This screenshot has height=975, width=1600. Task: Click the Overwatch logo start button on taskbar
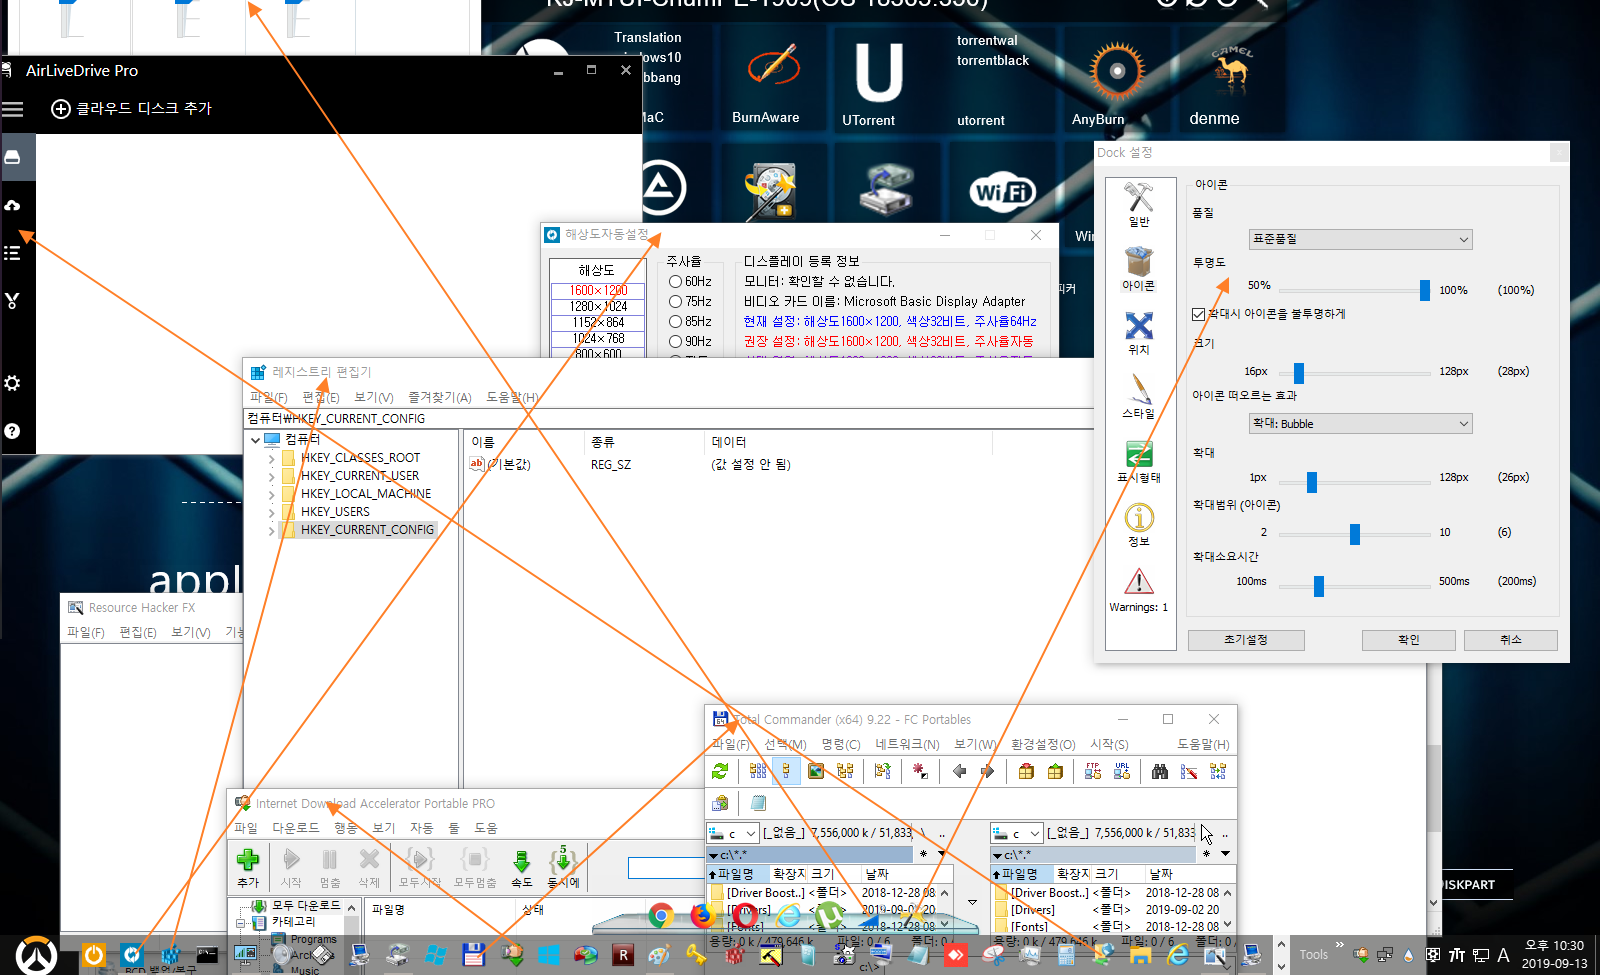coord(36,956)
